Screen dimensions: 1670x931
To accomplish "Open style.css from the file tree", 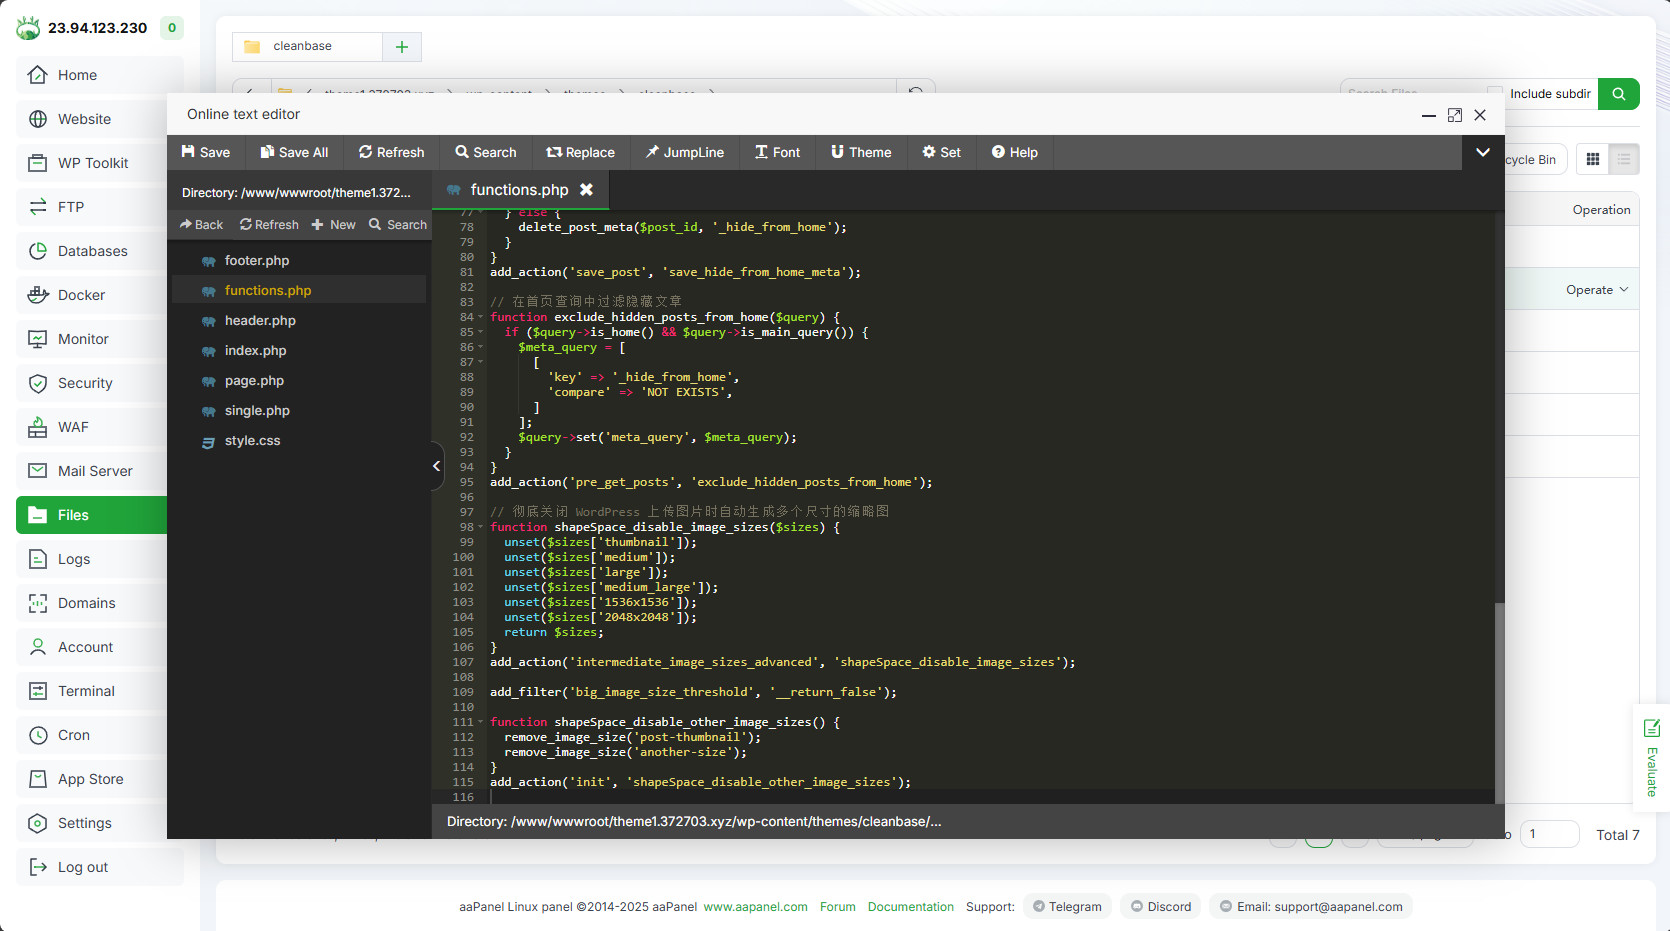I will [x=252, y=441].
